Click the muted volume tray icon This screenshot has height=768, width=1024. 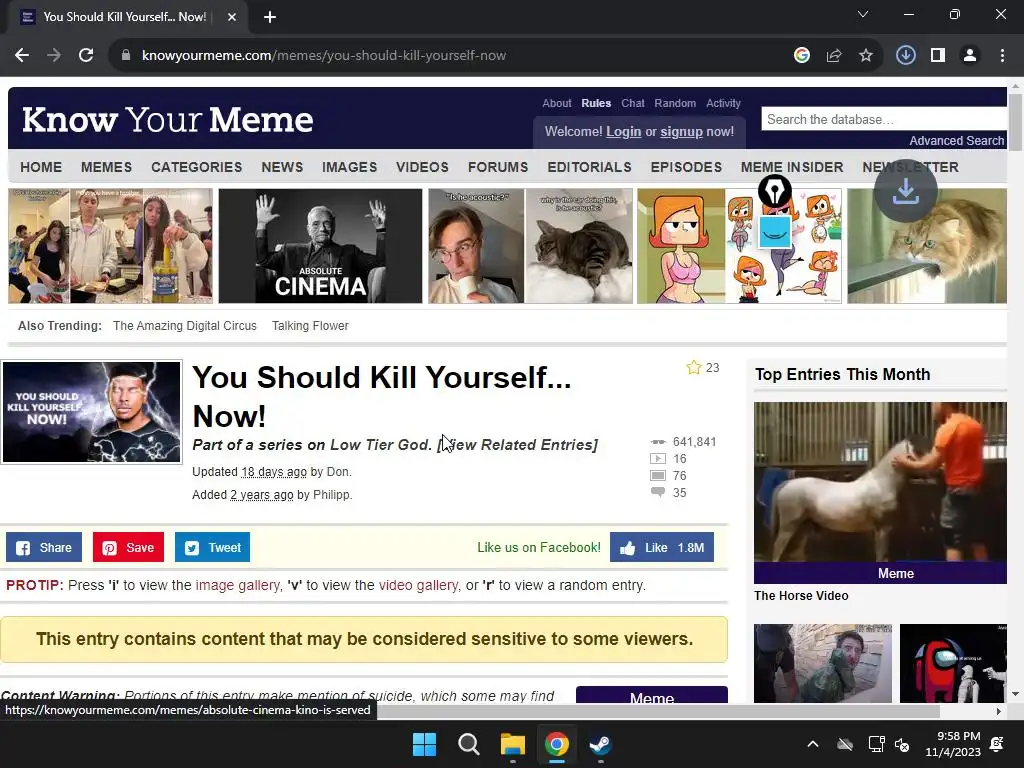pos(902,744)
